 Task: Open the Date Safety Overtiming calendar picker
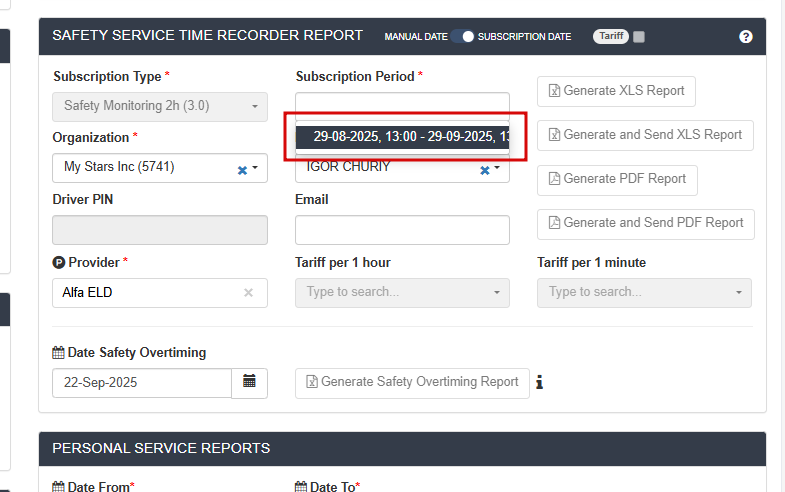(x=249, y=383)
